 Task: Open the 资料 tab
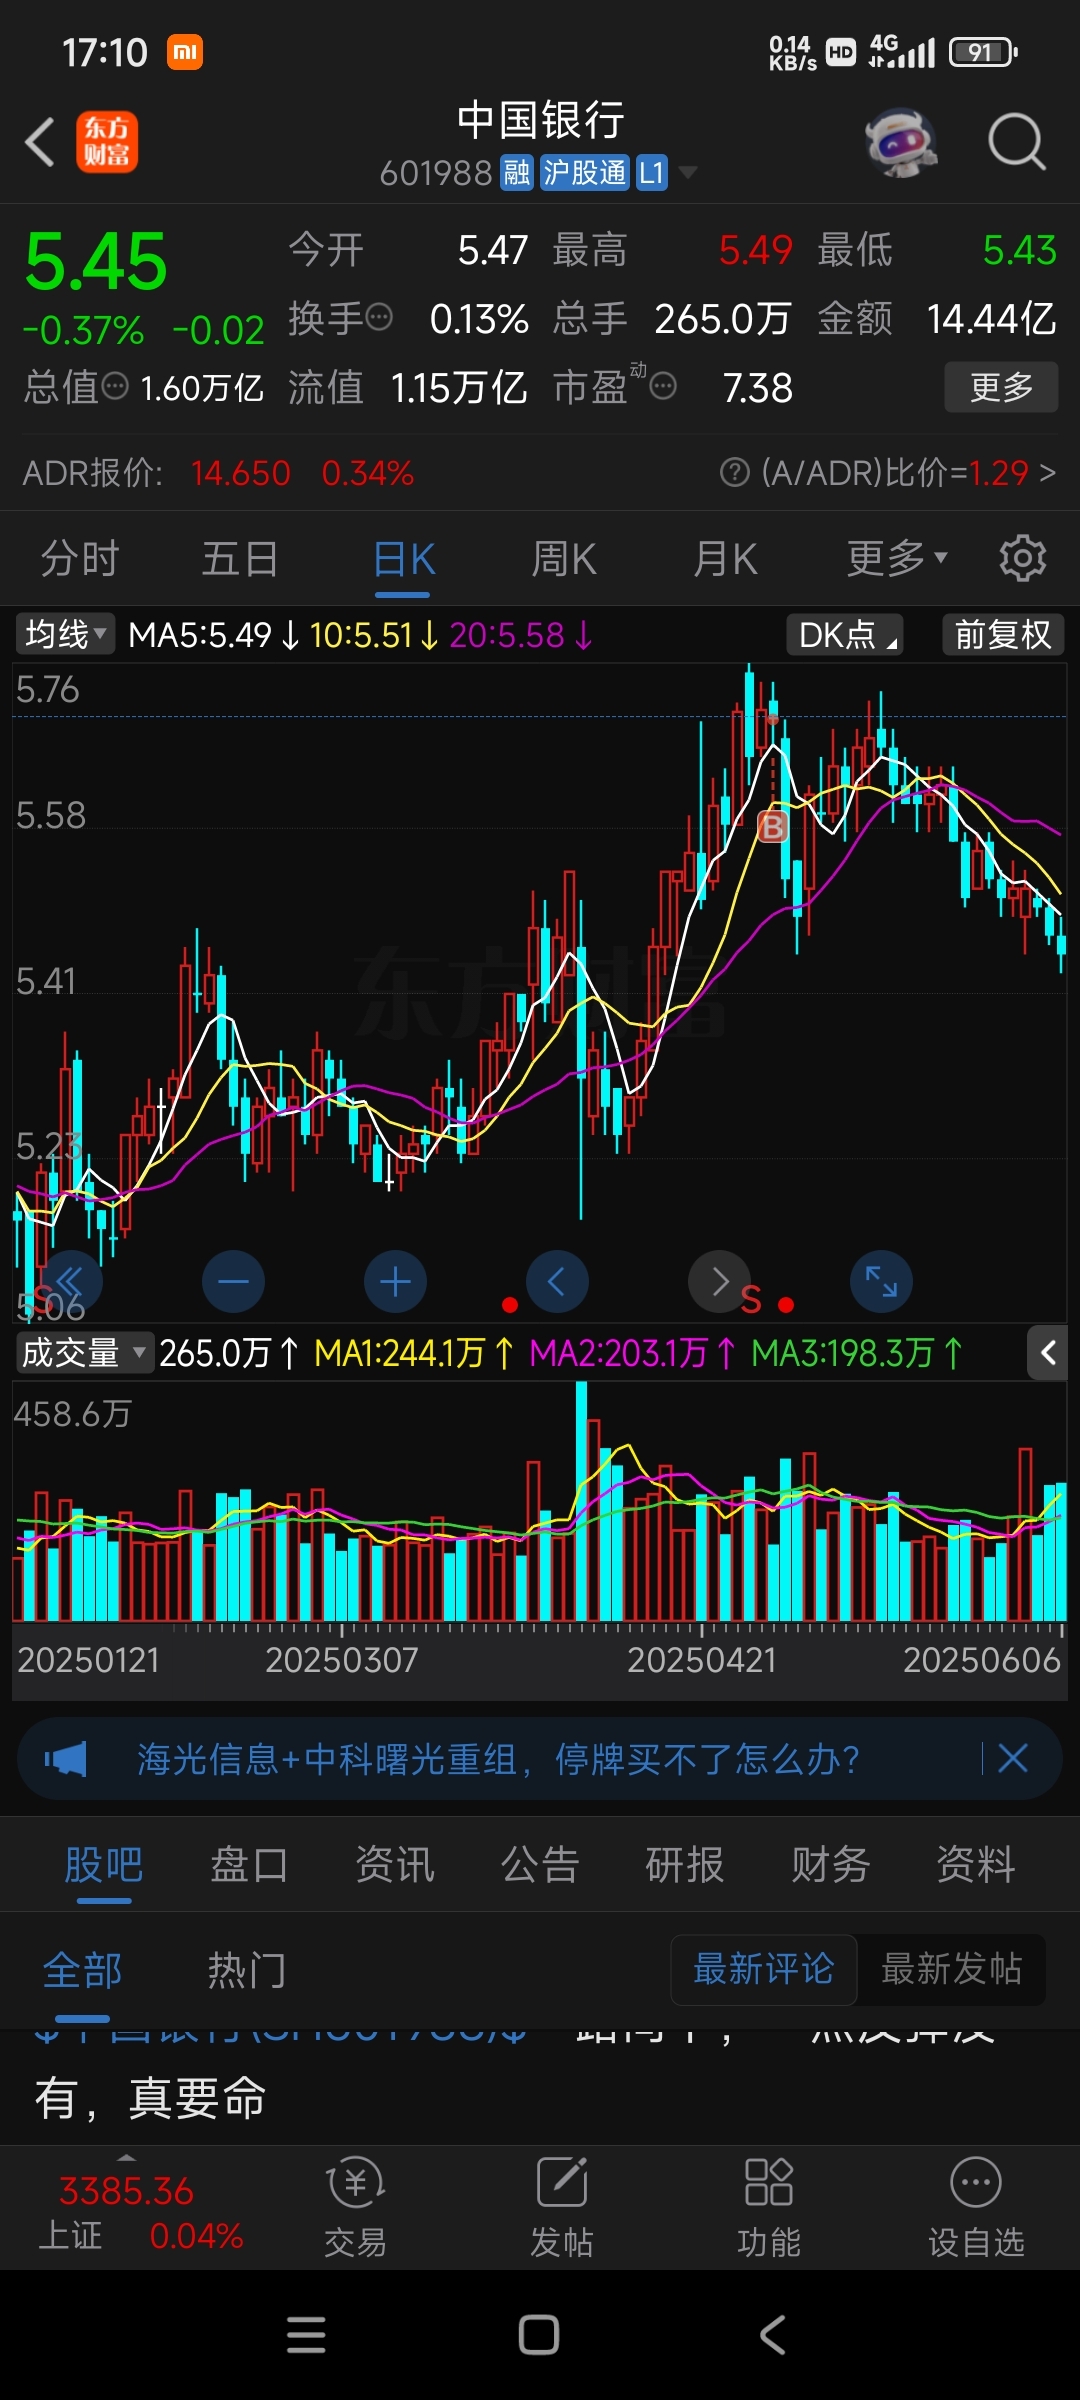tap(976, 1865)
